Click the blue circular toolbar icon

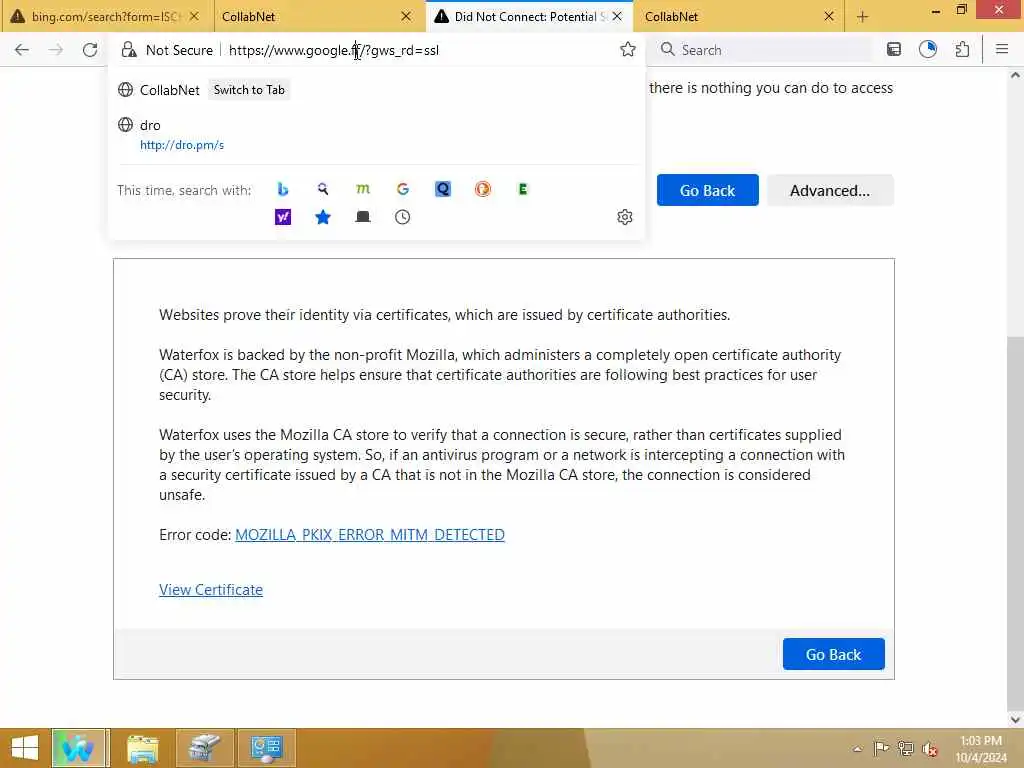[928, 50]
